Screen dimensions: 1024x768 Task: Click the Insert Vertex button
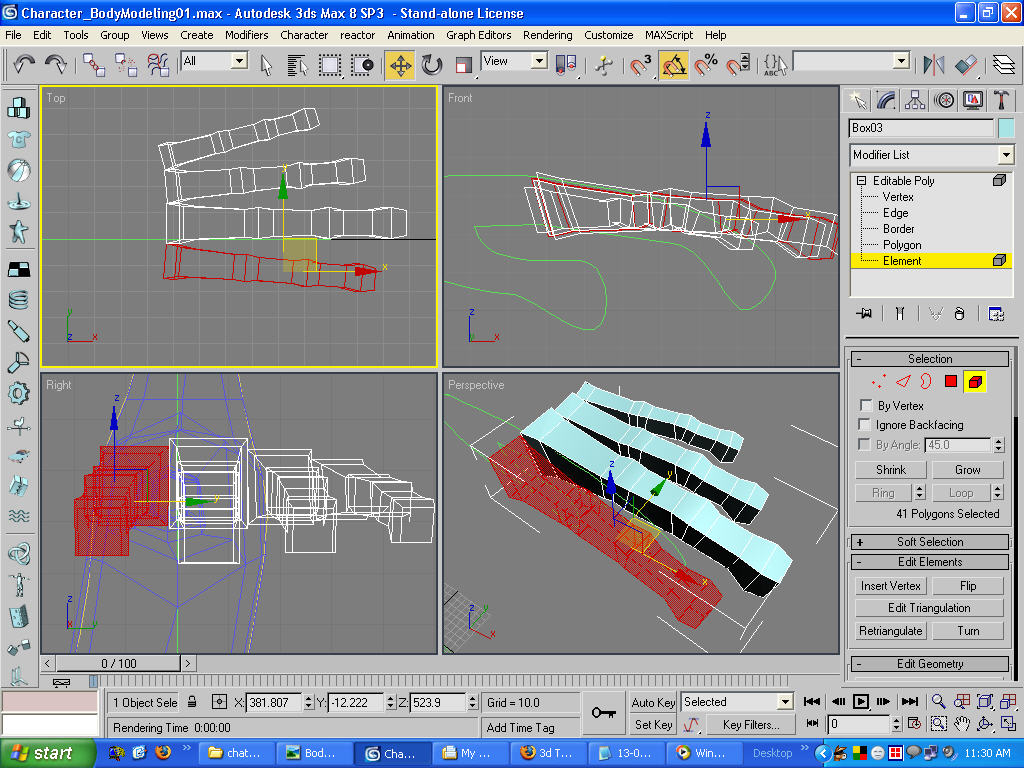[891, 586]
